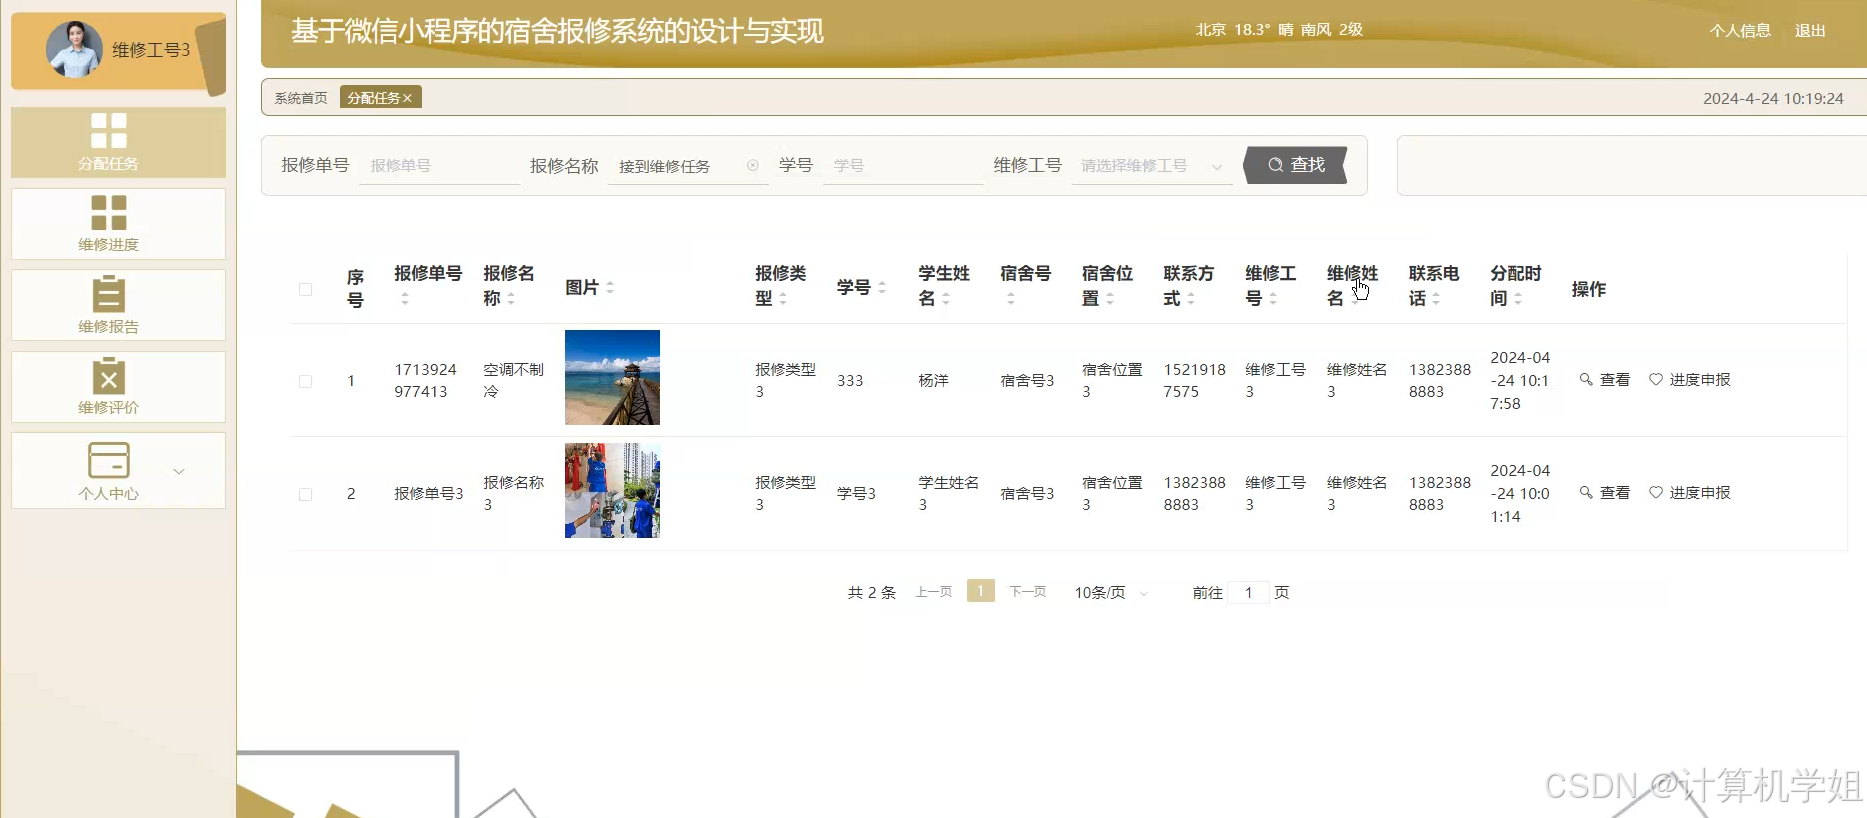Open the 维修评价 sidebar menu
The height and width of the screenshot is (818, 1867).
coord(118,387)
